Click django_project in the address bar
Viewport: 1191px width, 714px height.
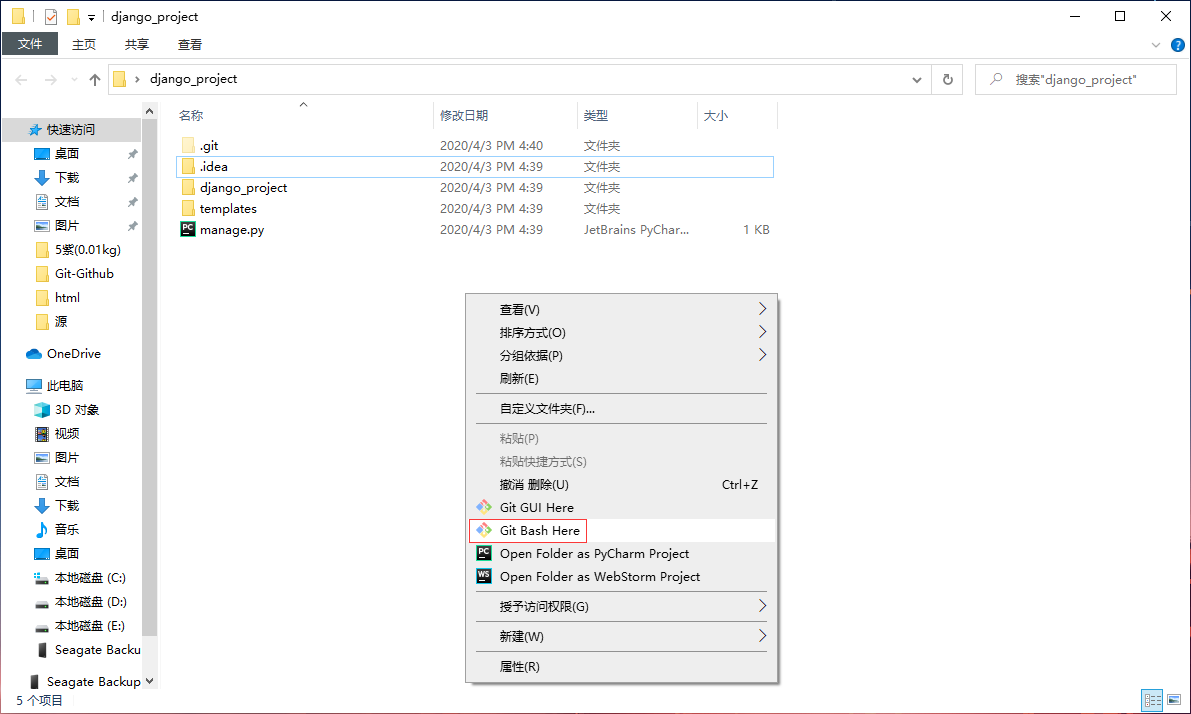point(194,79)
